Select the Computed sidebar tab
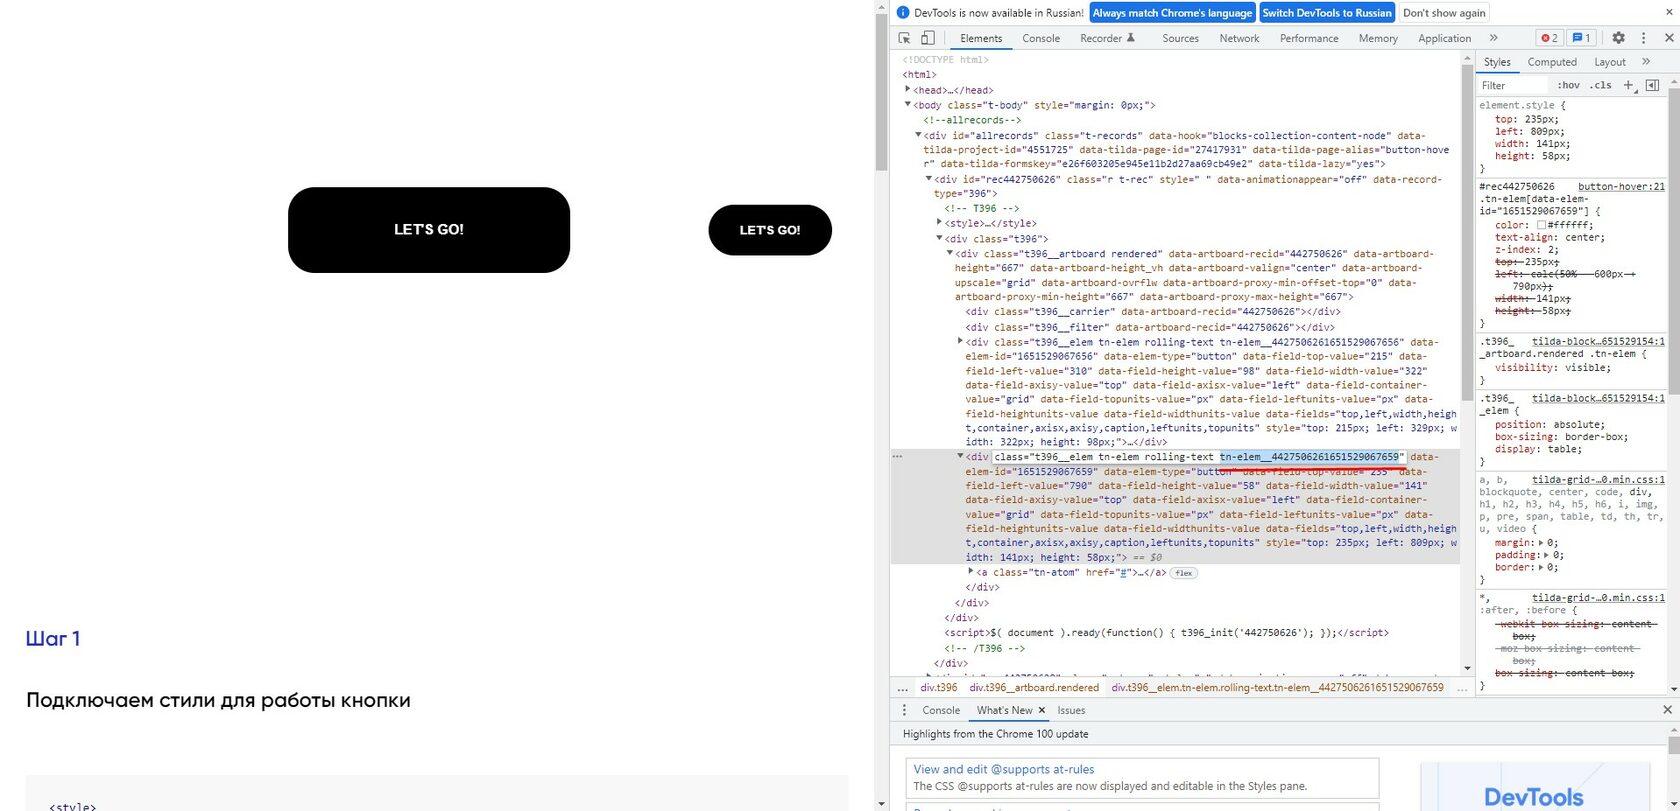1680x811 pixels. [x=1552, y=62]
